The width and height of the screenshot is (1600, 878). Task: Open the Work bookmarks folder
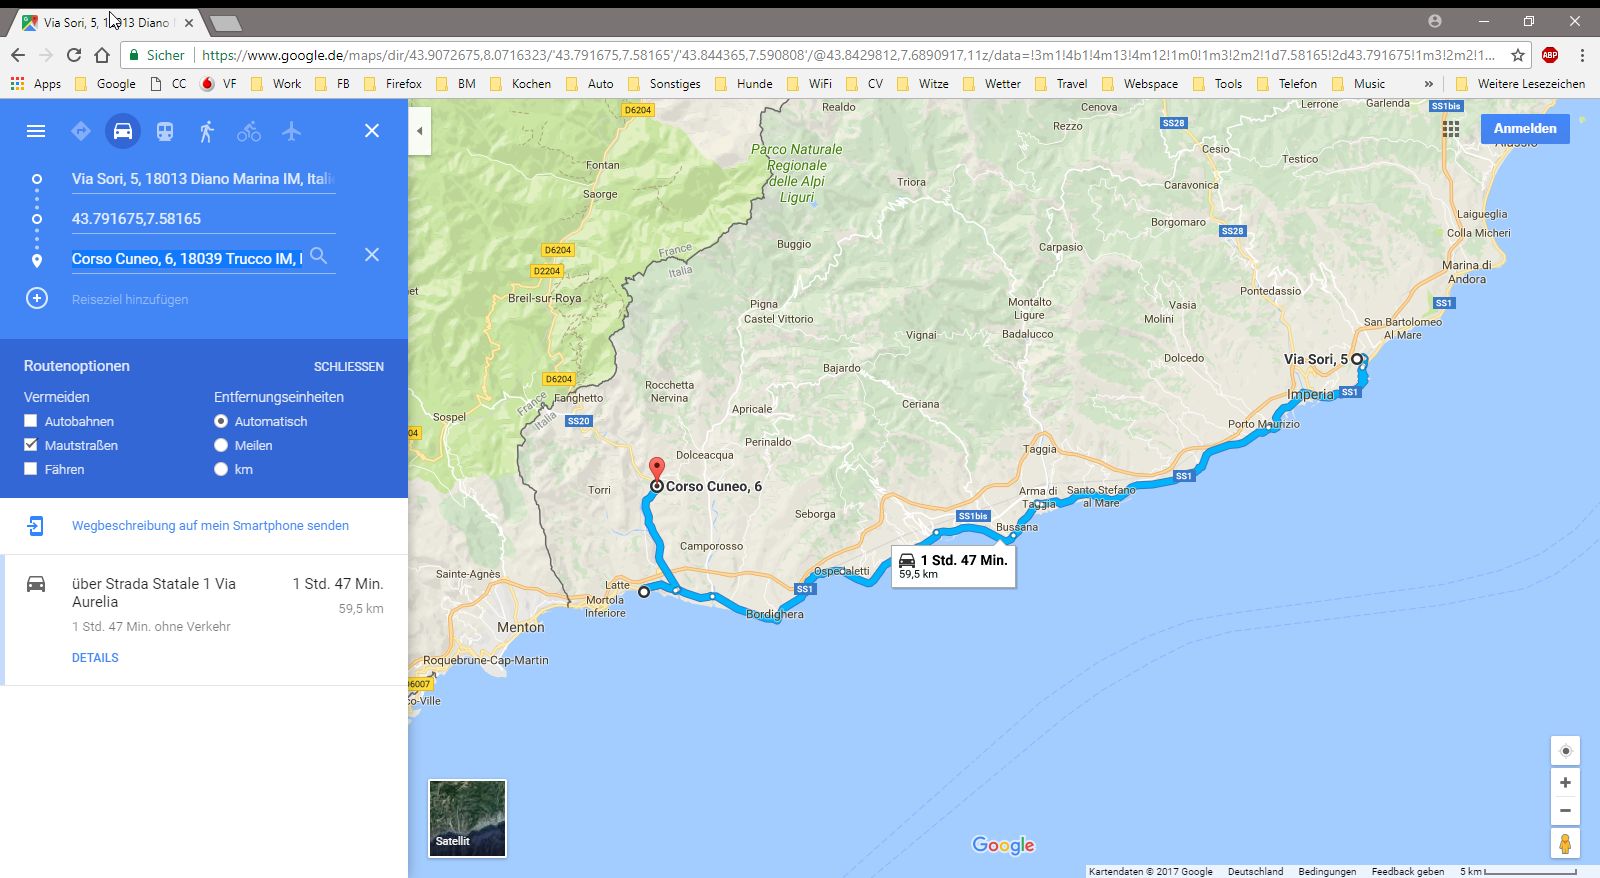pos(276,84)
